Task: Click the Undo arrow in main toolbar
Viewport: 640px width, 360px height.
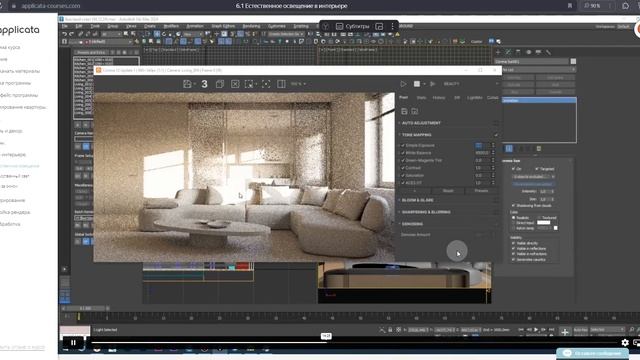Action: coord(64,34)
